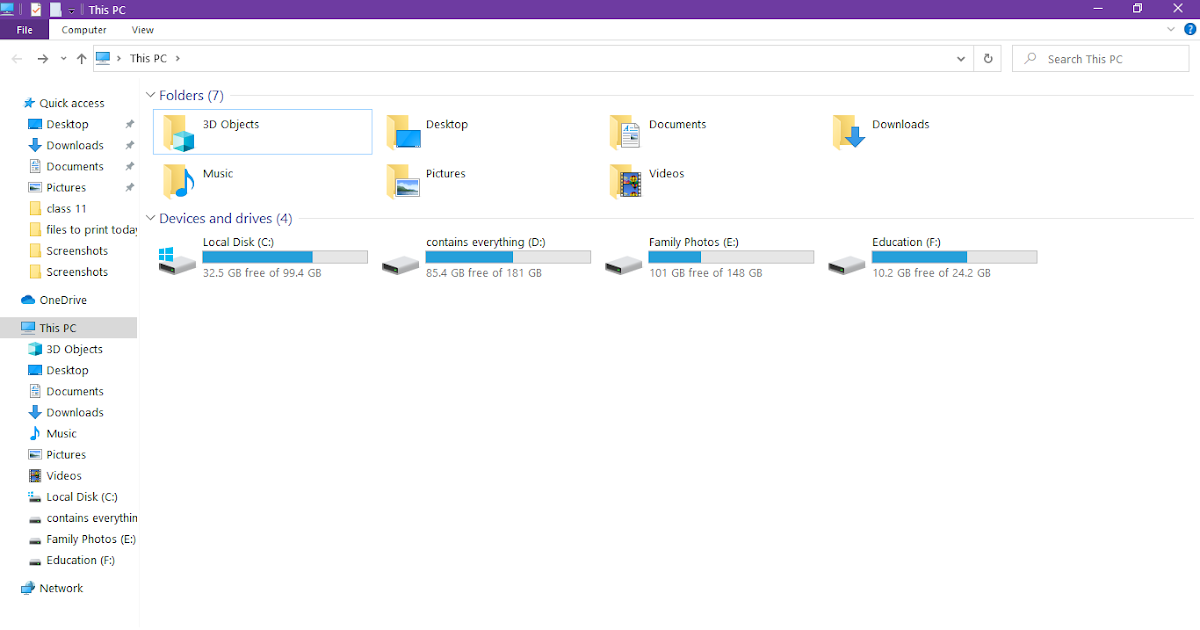Unpin Desktop from Quick access
This screenshot has height=630, width=1200.
pos(129,124)
